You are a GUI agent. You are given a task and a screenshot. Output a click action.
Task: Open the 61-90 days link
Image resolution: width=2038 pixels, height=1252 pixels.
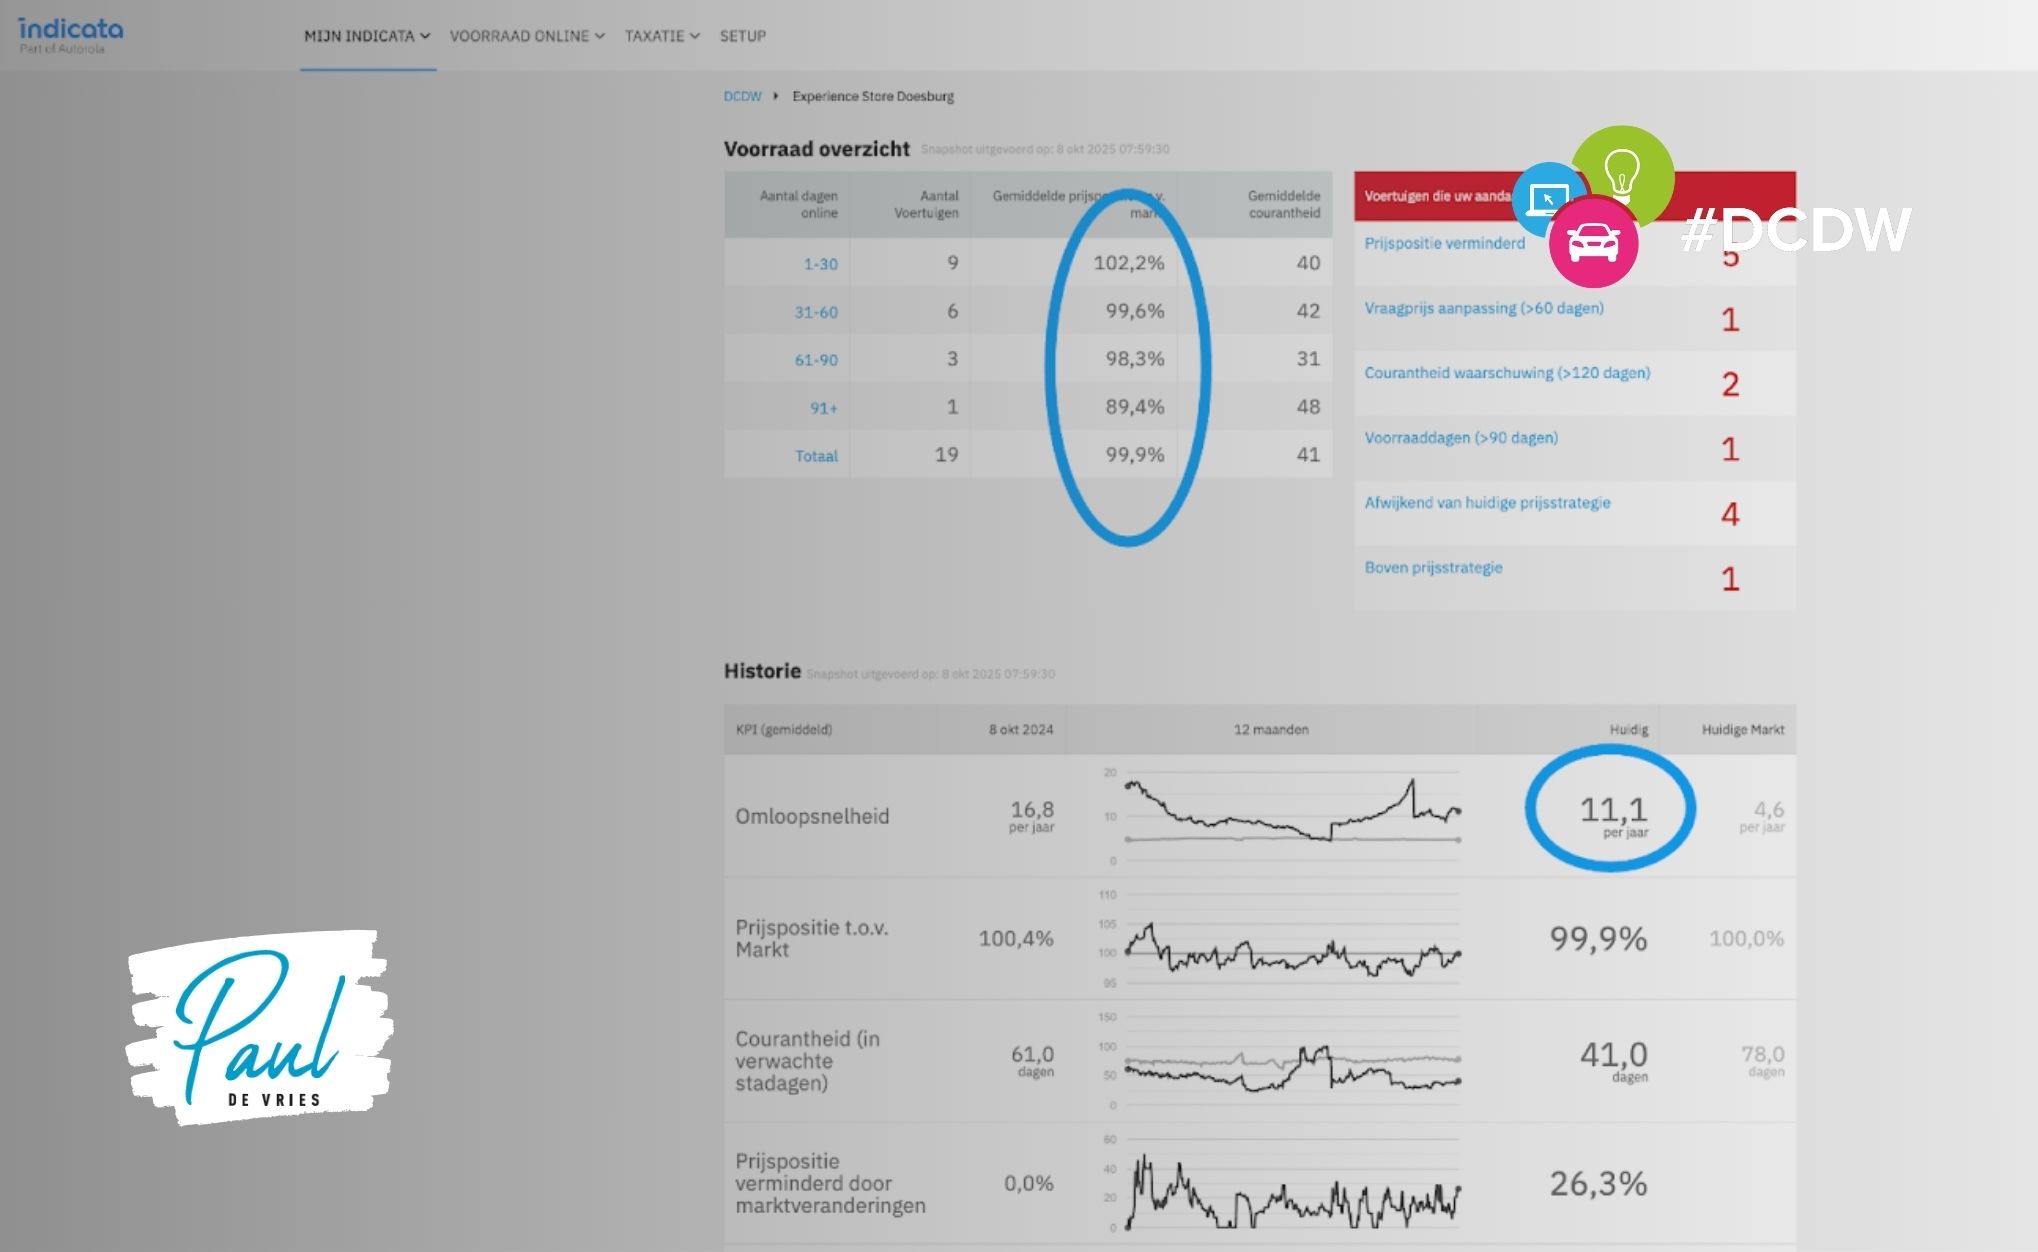(816, 360)
